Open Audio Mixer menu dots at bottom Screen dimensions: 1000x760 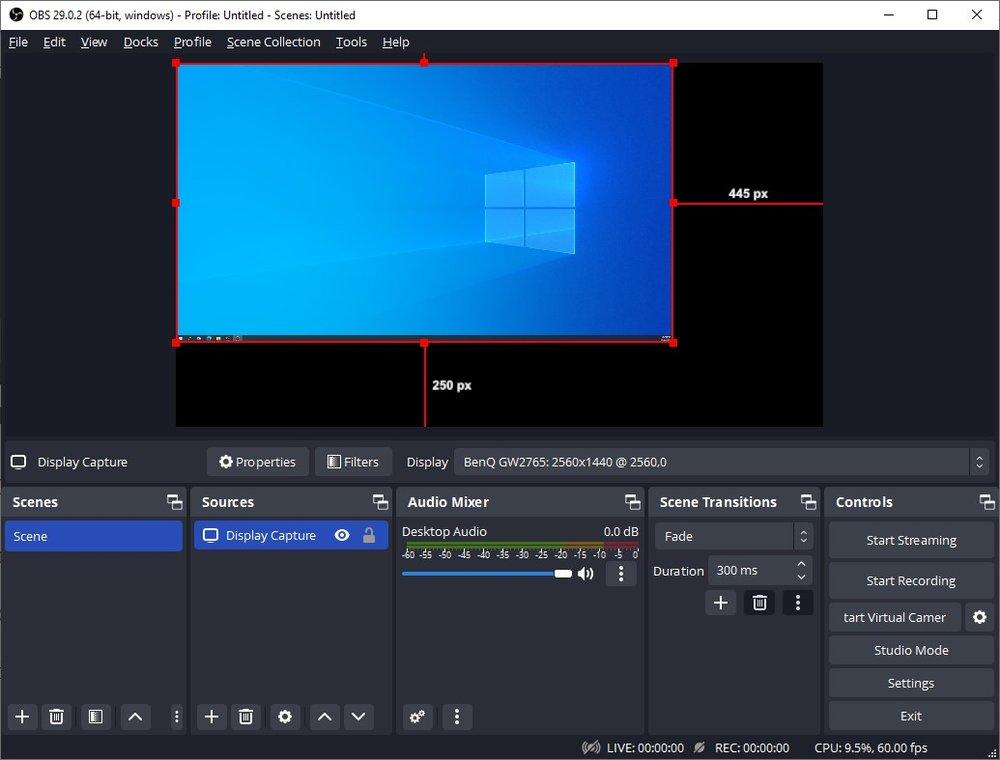(457, 717)
